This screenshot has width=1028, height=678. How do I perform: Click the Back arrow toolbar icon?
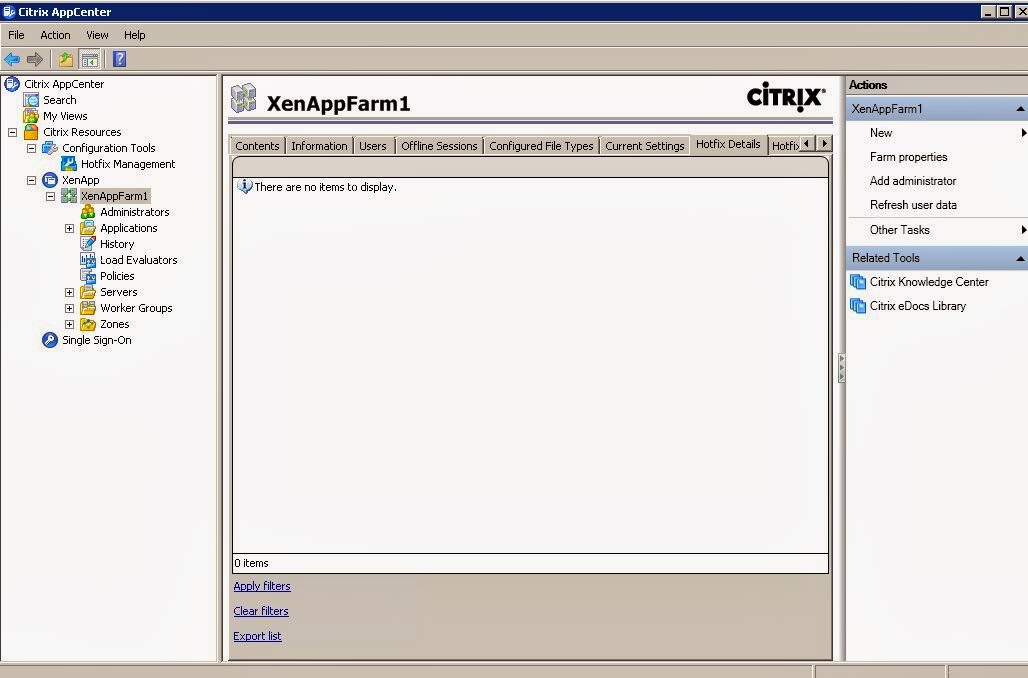click(12, 60)
